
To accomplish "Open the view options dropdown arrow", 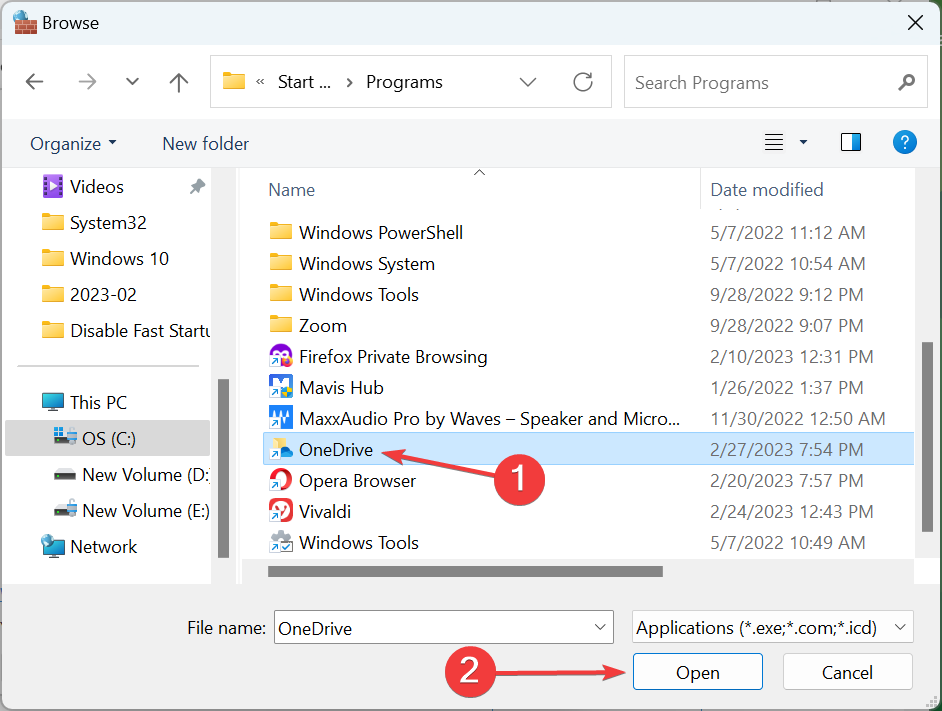I will point(803,142).
